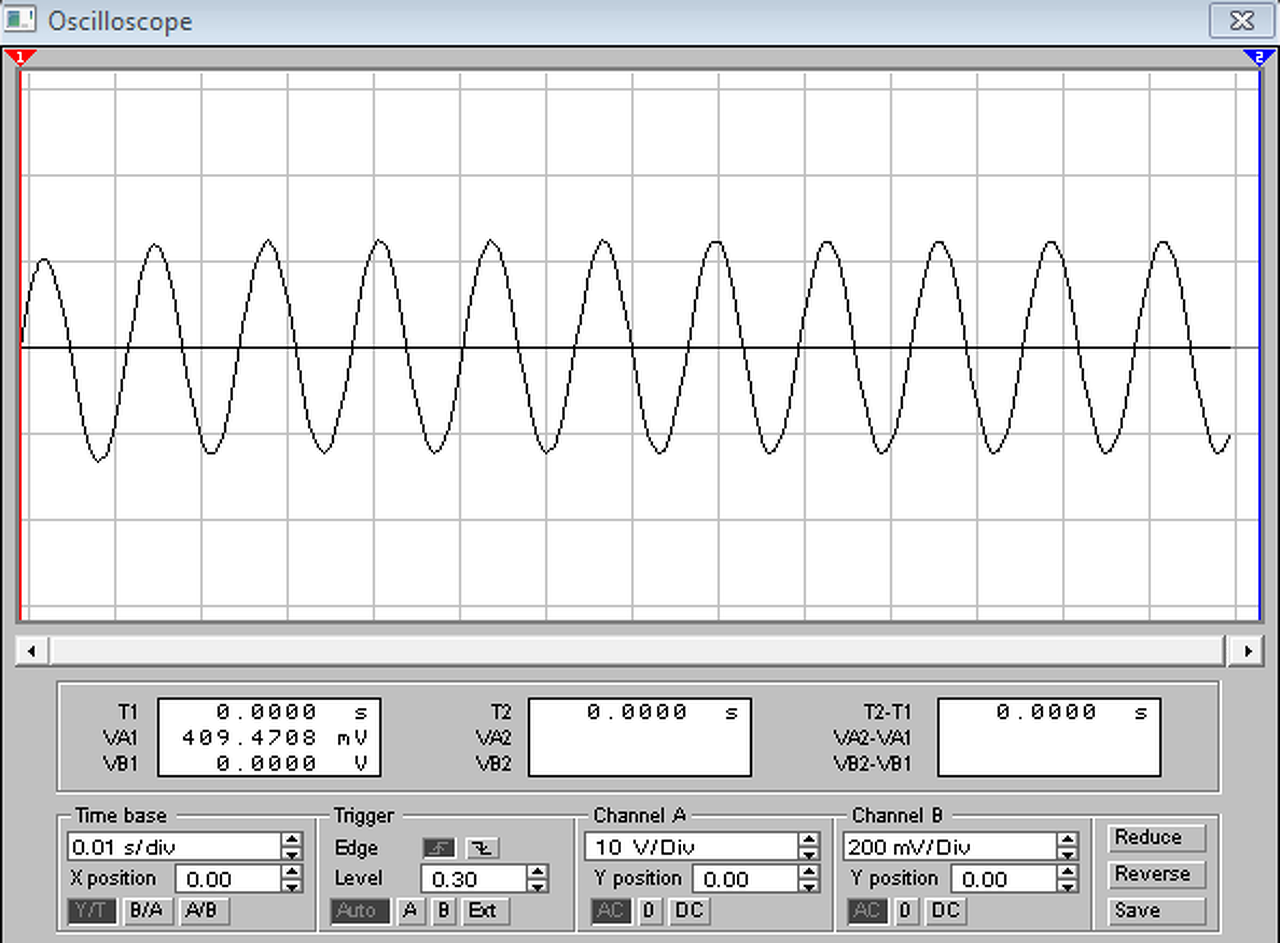Set Channel B coupling to 0
1280x943 pixels.
pos(906,910)
